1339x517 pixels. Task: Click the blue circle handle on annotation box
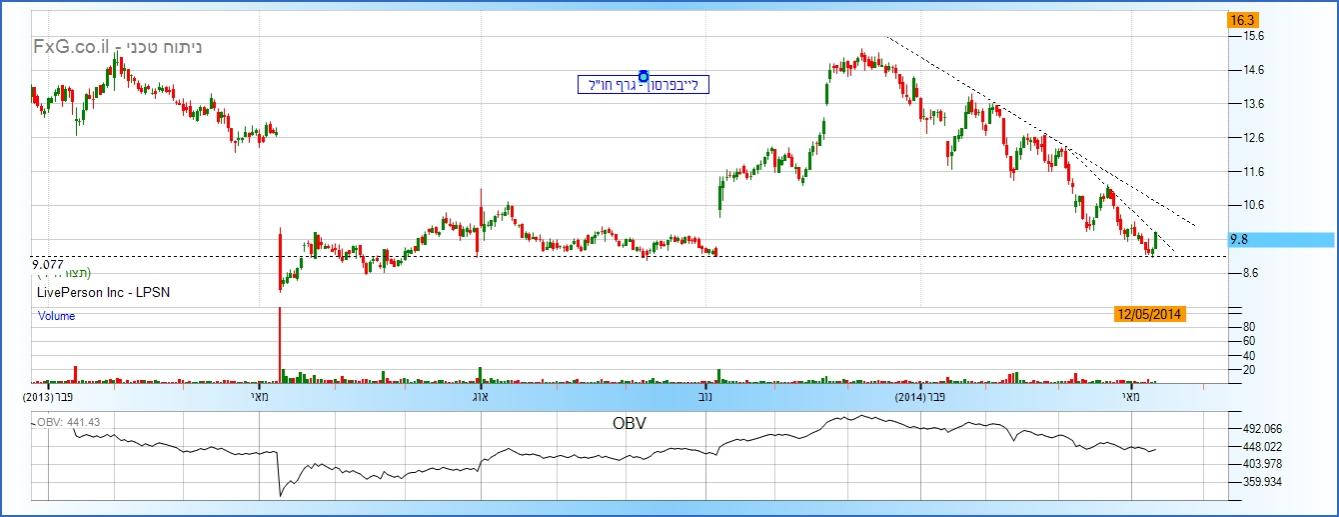point(643,76)
